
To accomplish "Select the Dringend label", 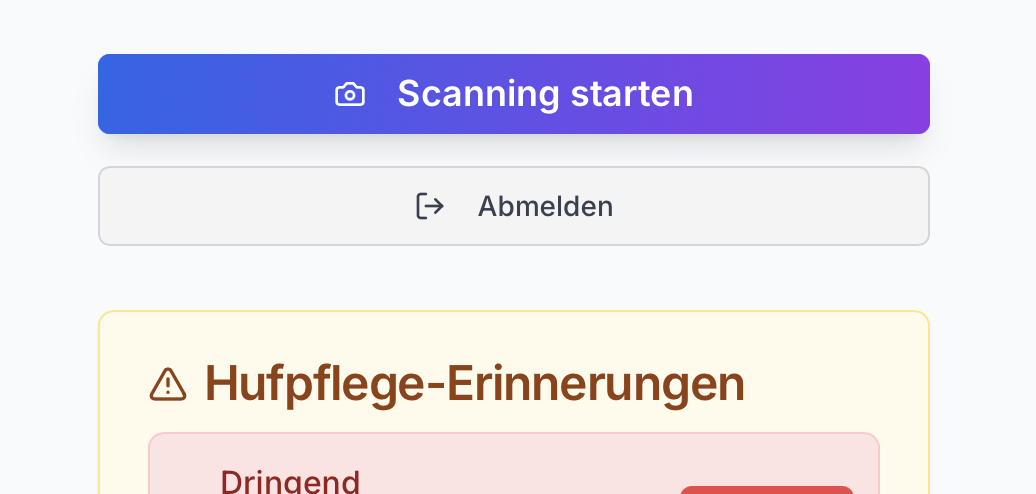I will (290, 481).
